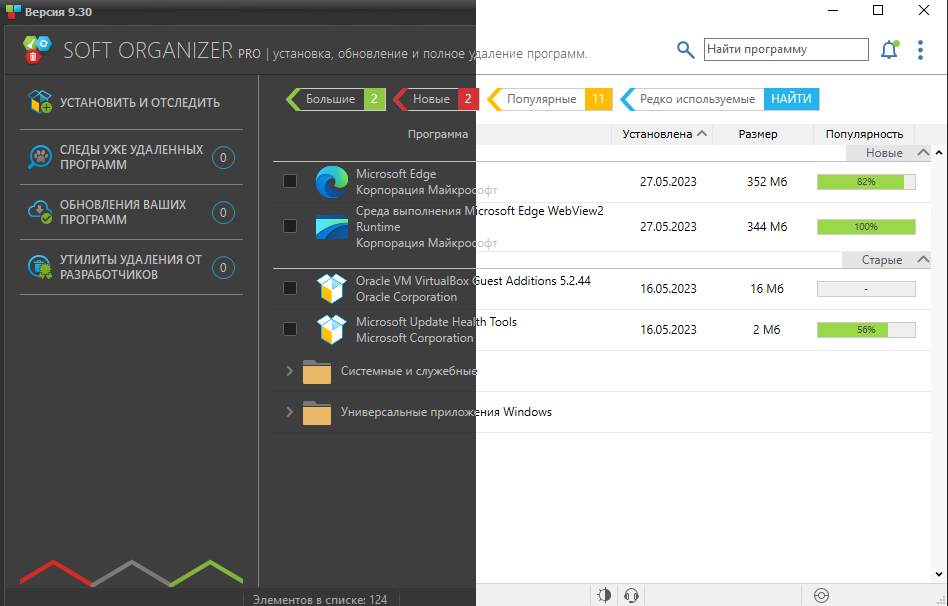Expand Универсальные приложения Windows group

(x=290, y=412)
